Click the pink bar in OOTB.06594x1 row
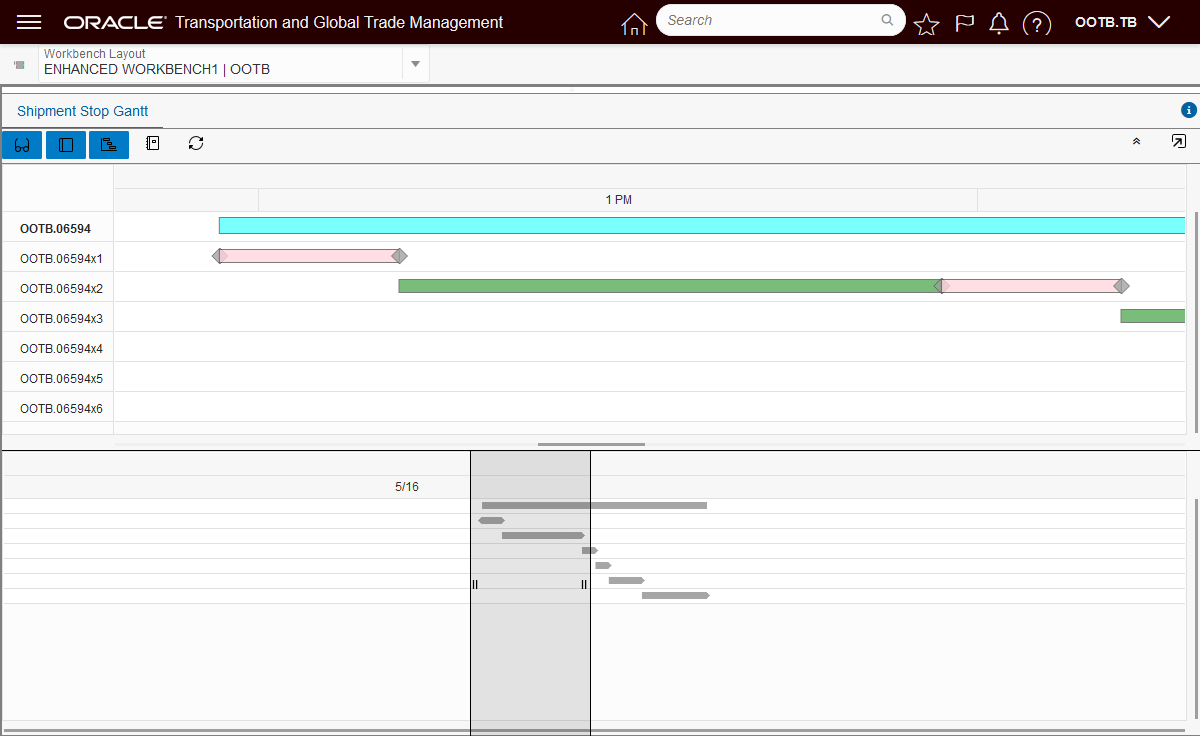The image size is (1200, 736). click(309, 256)
